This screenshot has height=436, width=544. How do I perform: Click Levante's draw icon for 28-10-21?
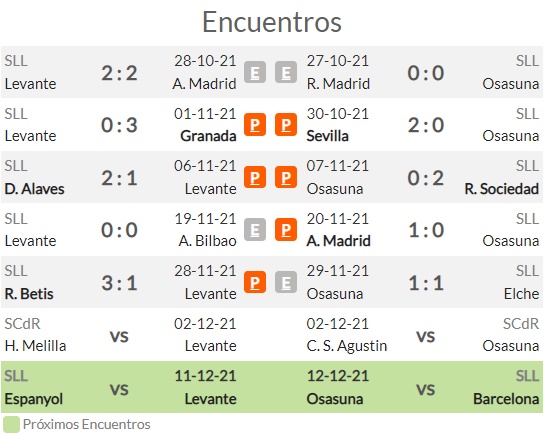[255, 72]
